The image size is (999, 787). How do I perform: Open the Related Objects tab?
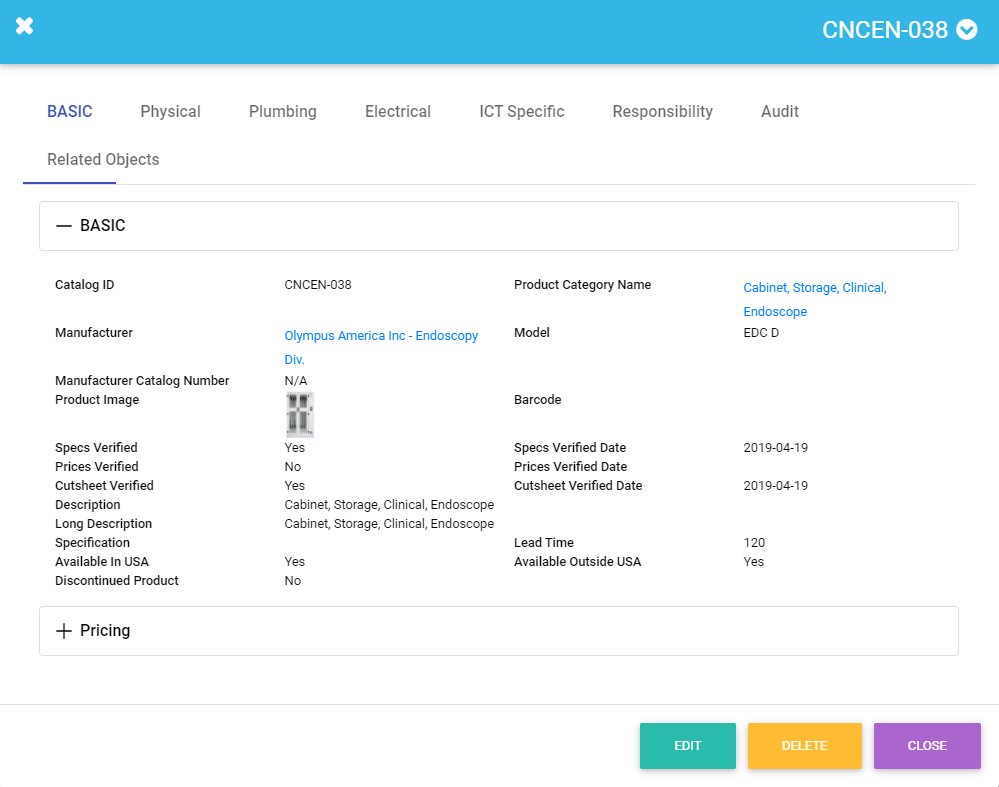point(103,159)
